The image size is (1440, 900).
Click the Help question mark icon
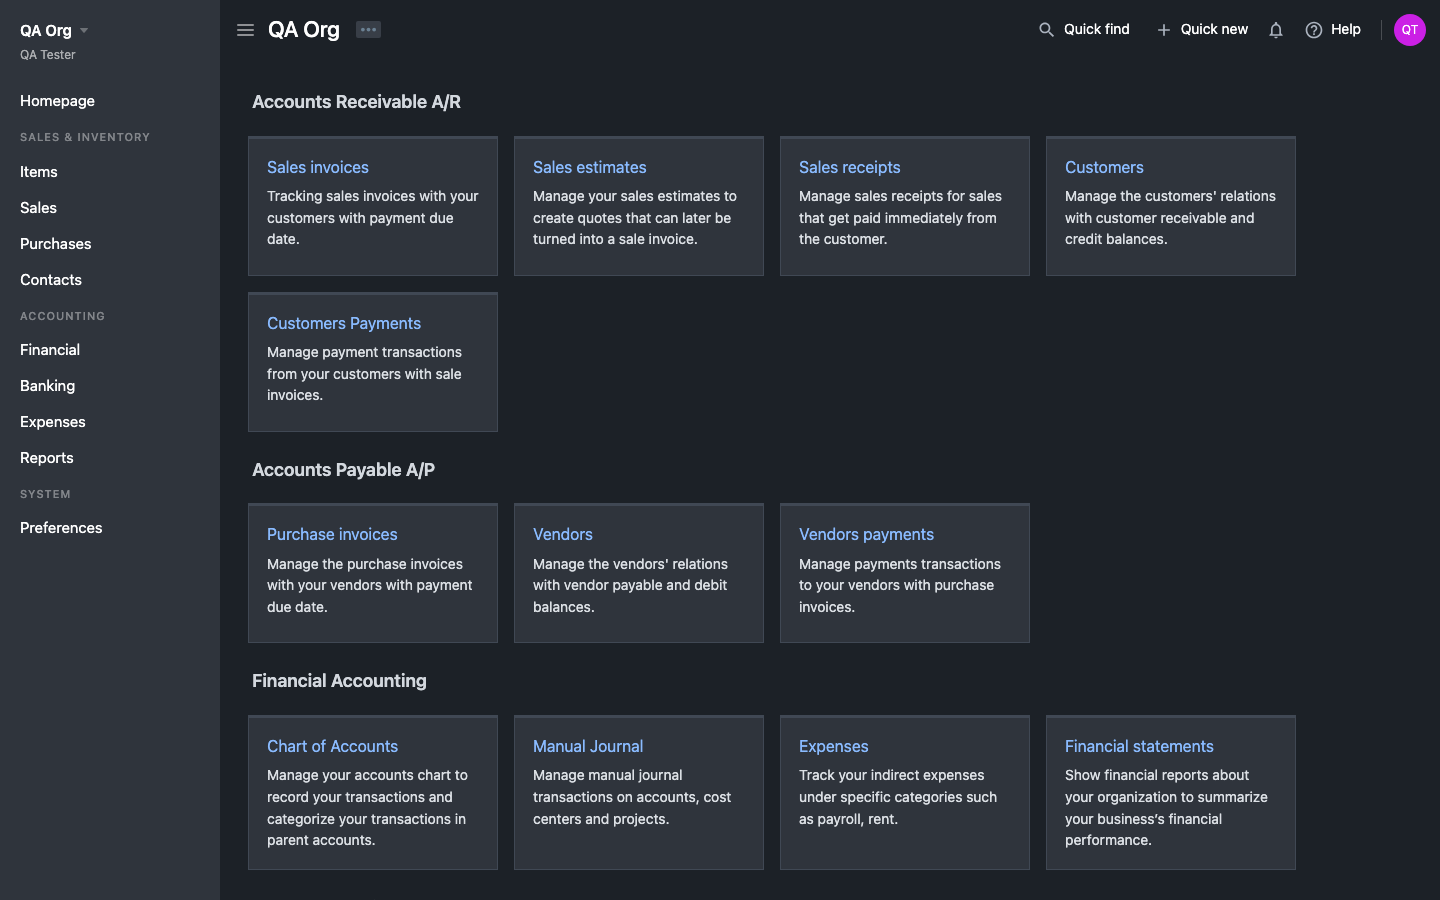1314,30
